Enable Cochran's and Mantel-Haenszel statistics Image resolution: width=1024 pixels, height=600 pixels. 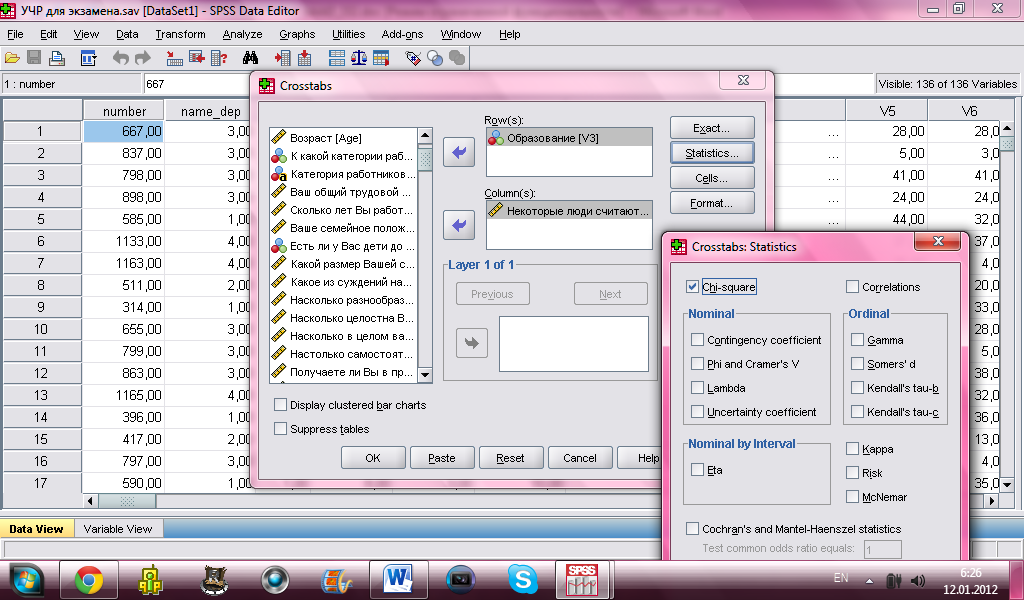[x=693, y=529]
